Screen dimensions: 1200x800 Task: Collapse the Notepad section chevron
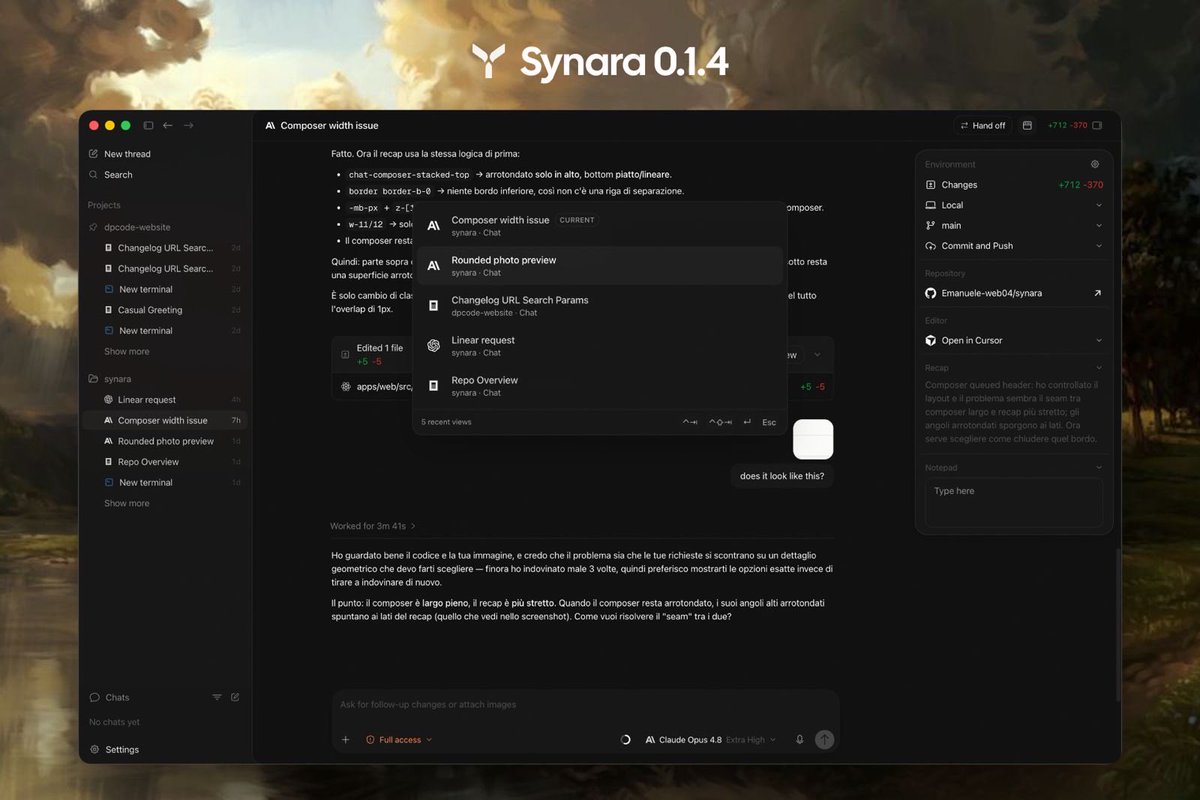click(x=1099, y=467)
